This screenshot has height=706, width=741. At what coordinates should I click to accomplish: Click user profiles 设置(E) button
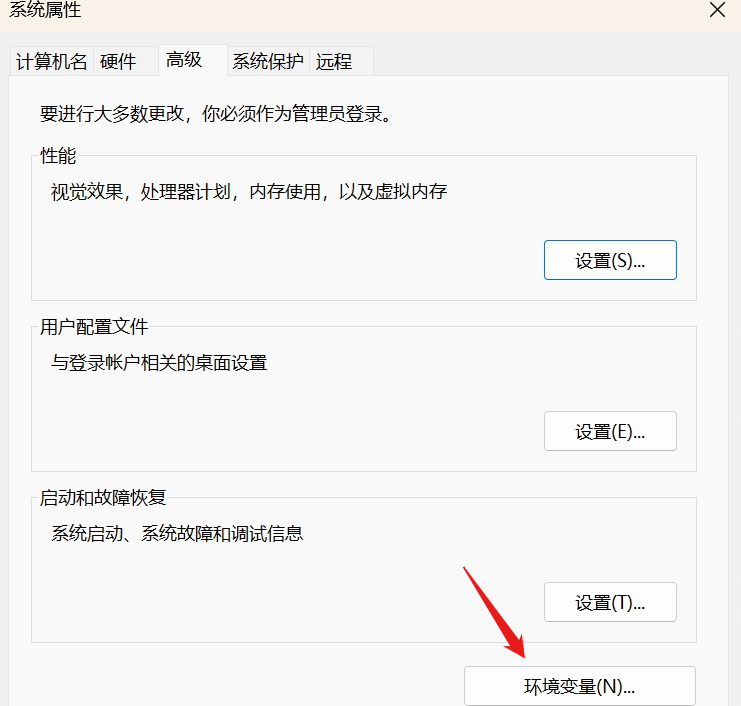click(x=610, y=431)
